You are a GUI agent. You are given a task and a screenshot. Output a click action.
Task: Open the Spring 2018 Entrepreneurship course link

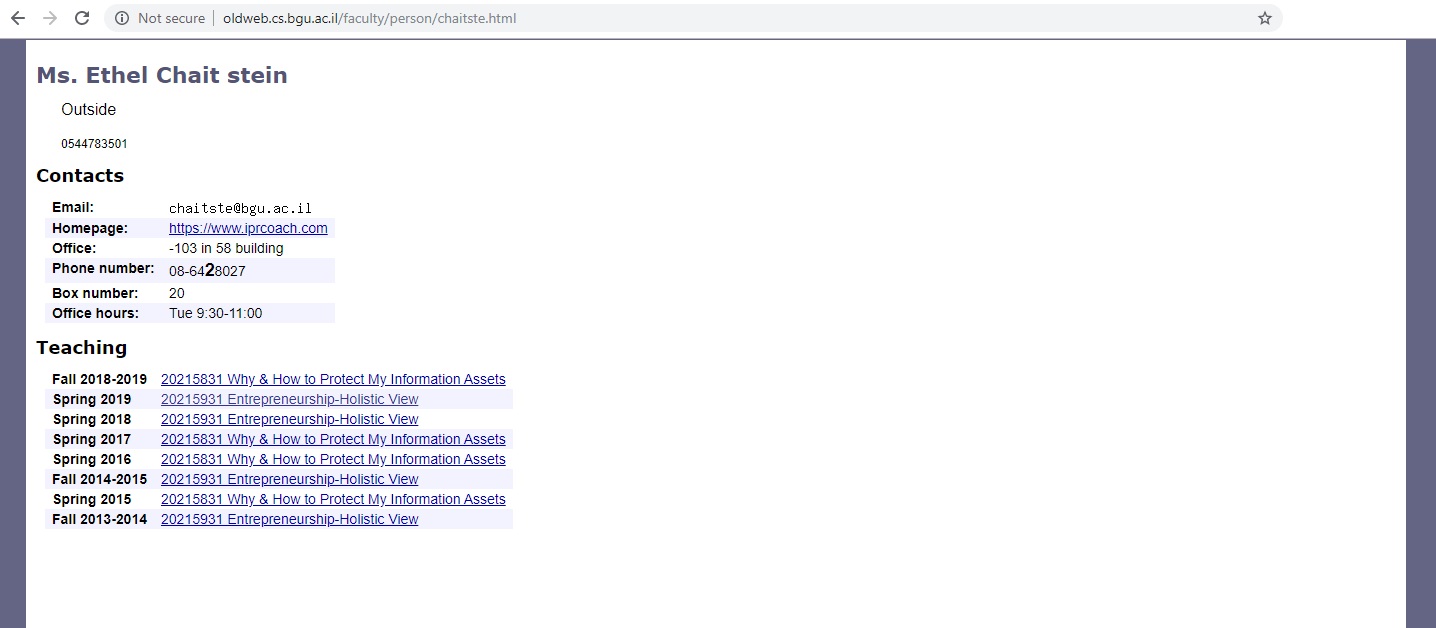[289, 419]
